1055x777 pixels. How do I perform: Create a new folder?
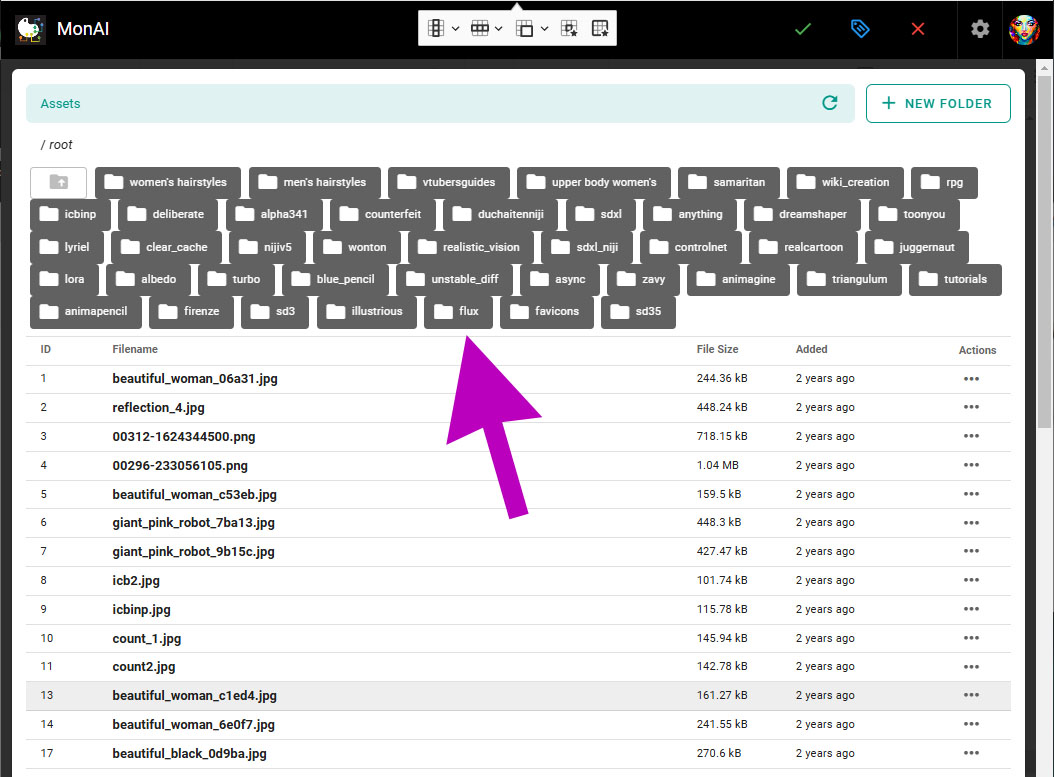937,103
